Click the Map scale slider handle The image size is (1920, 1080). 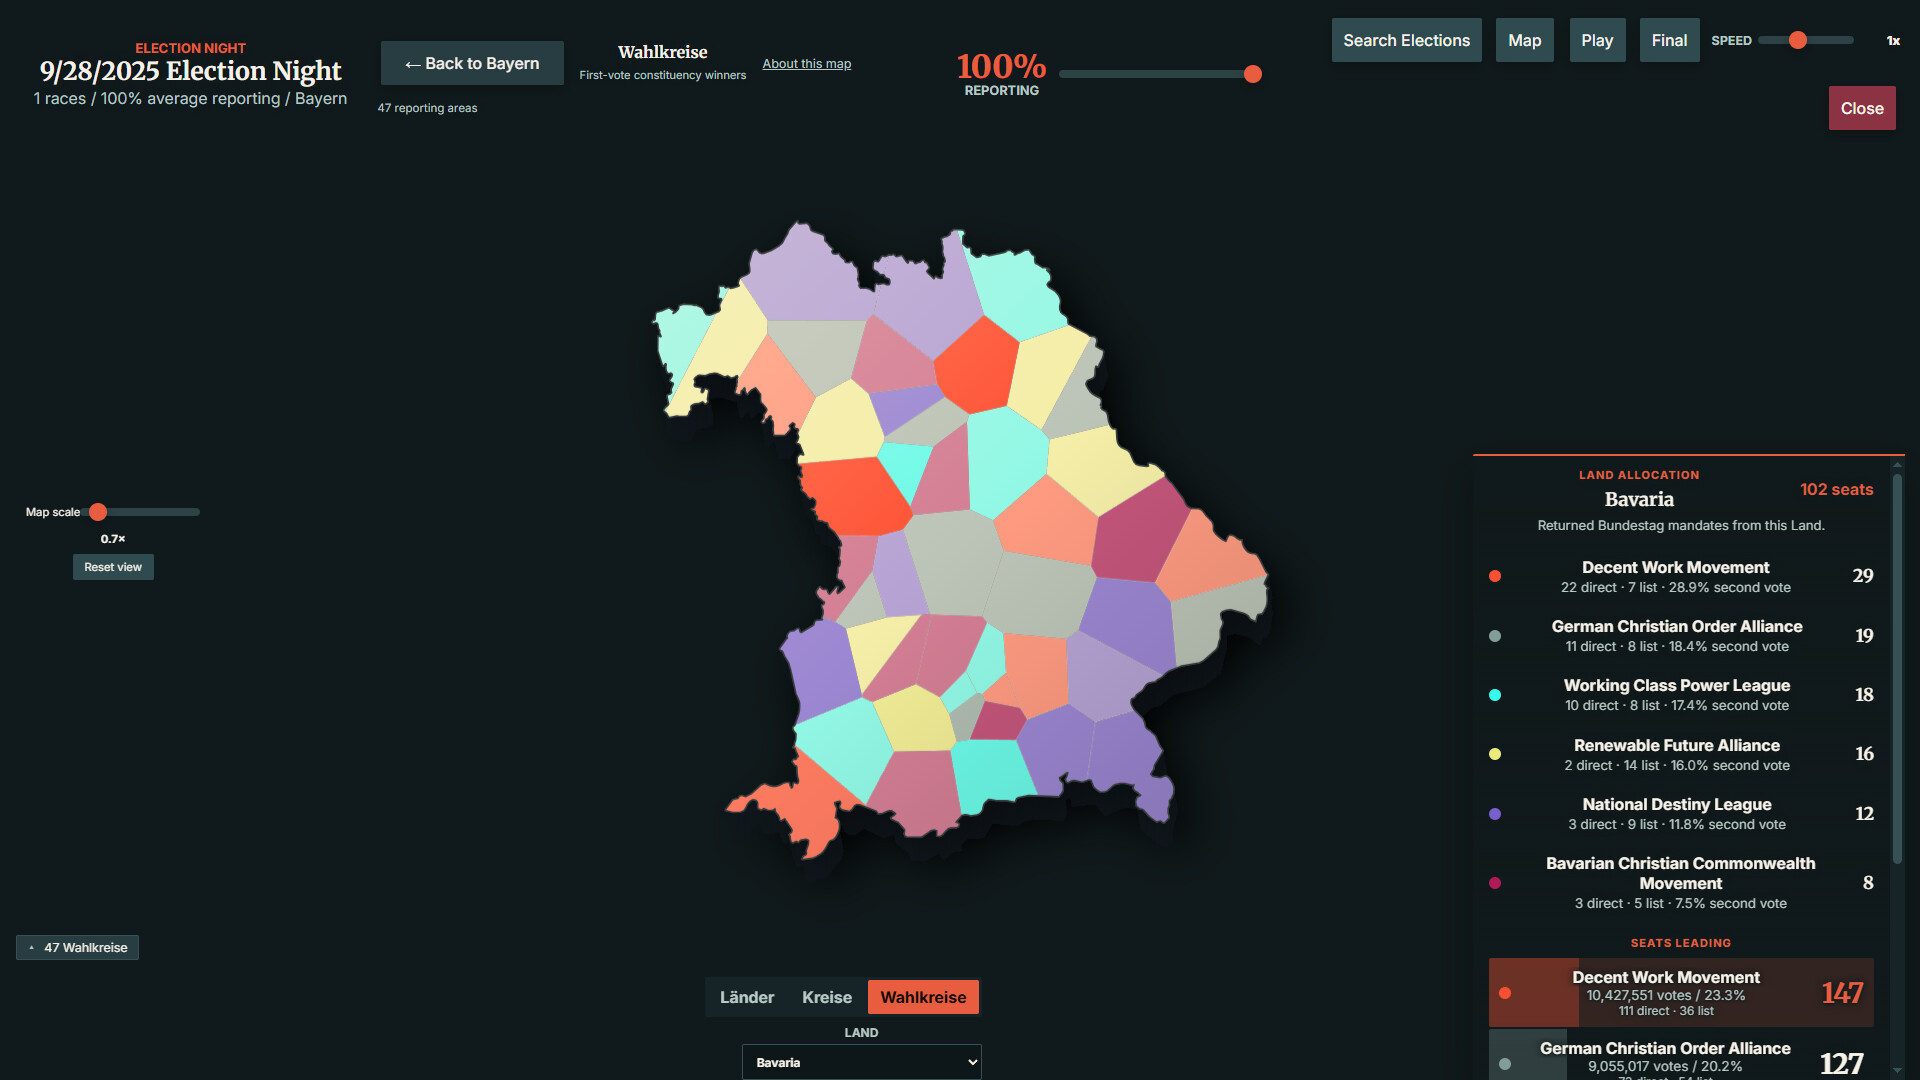(98, 512)
